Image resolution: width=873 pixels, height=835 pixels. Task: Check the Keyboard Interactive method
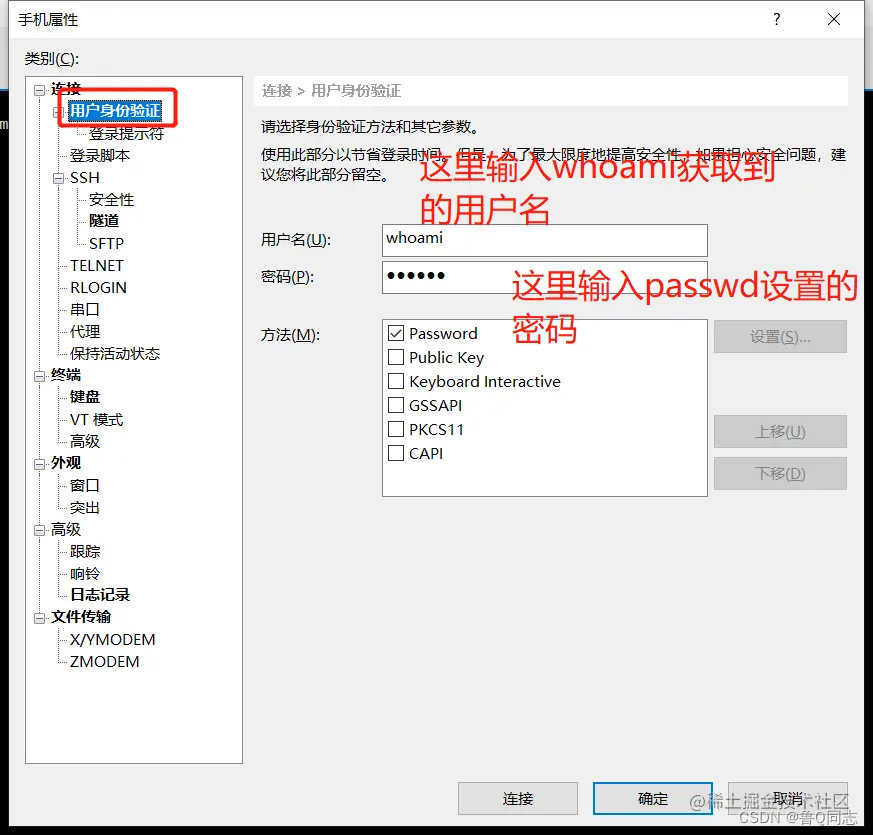[x=396, y=381]
